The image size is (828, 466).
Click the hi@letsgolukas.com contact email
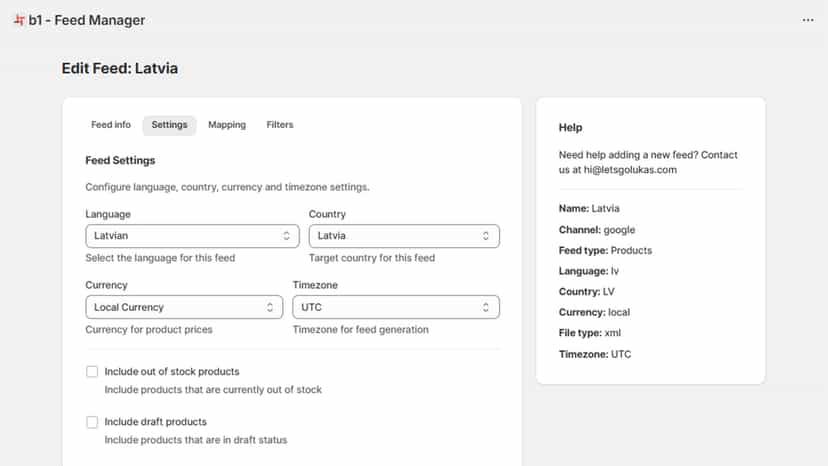click(x=629, y=170)
